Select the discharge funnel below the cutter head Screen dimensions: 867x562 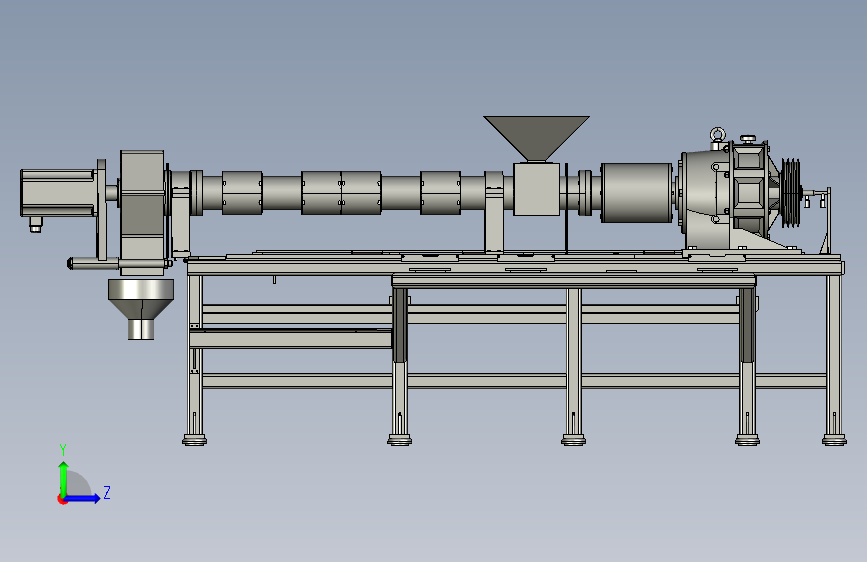click(x=141, y=309)
